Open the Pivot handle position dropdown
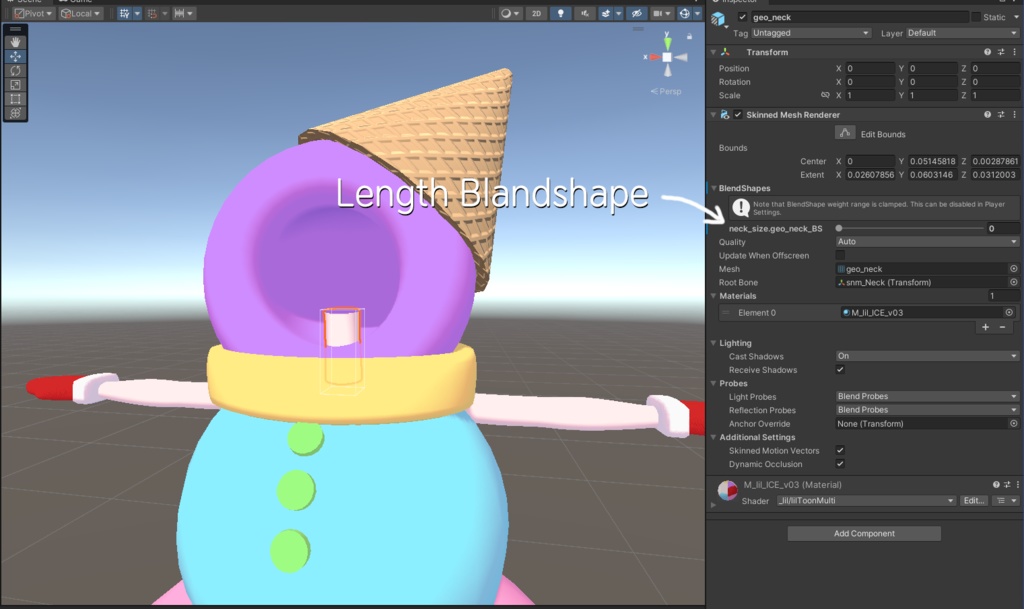Viewport: 1024px width, 609px height. coord(33,13)
